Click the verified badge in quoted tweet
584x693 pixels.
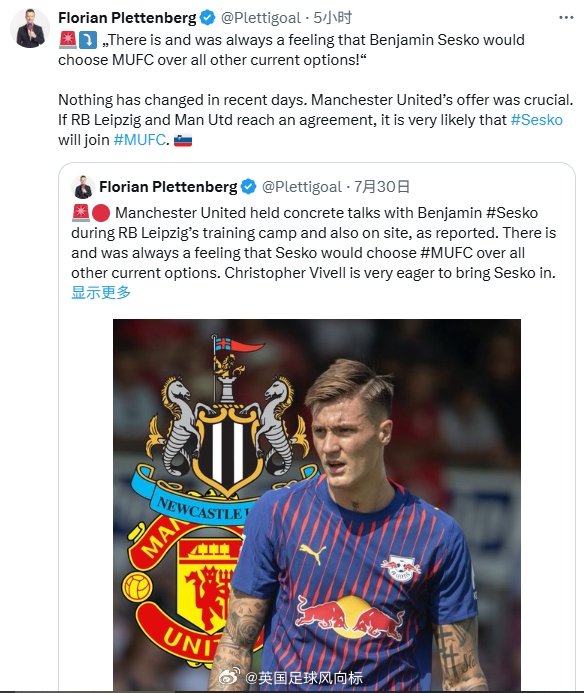(x=248, y=187)
